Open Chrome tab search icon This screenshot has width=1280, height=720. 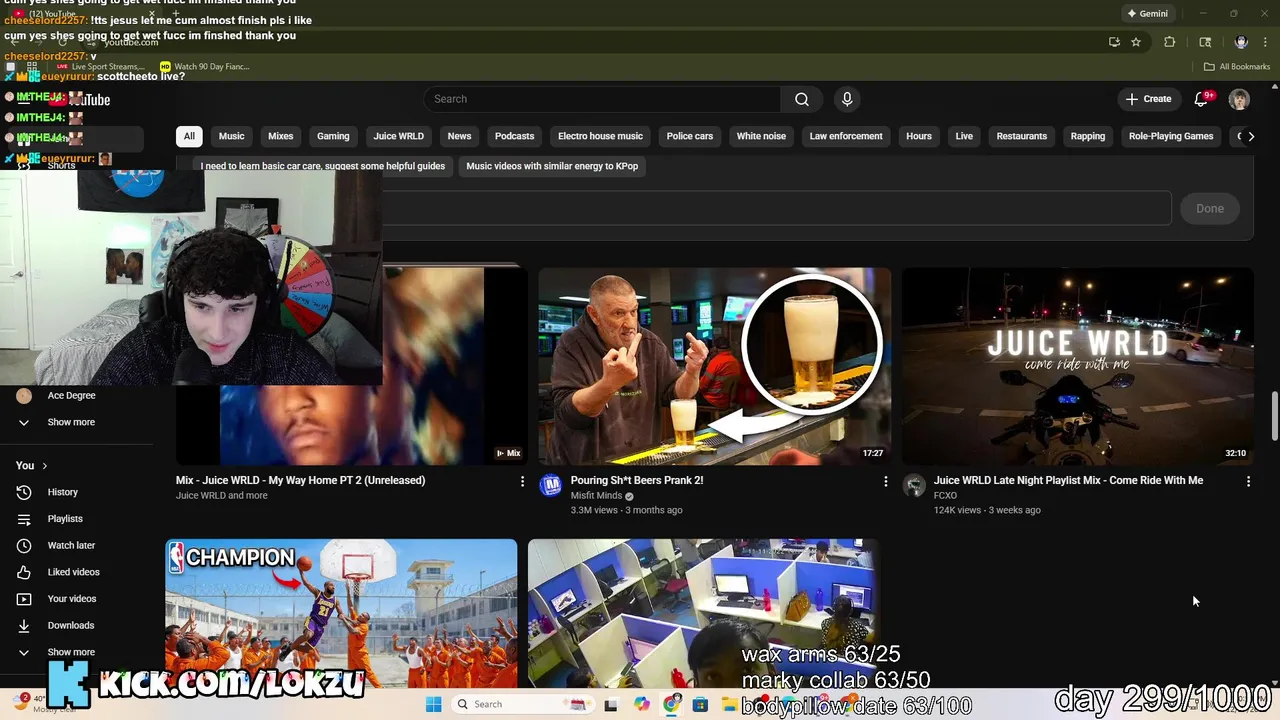pos(1205,42)
